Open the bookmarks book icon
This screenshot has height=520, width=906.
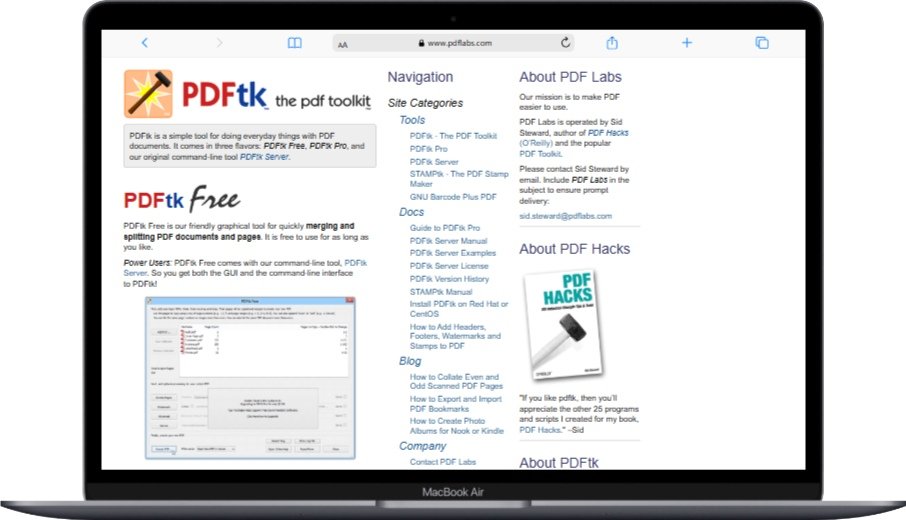click(295, 43)
